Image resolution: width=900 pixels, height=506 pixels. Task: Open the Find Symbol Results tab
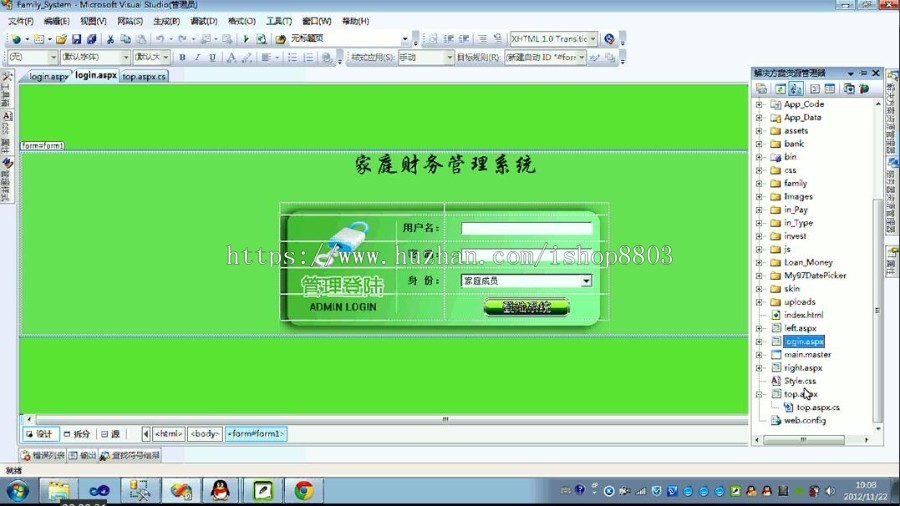(130, 456)
